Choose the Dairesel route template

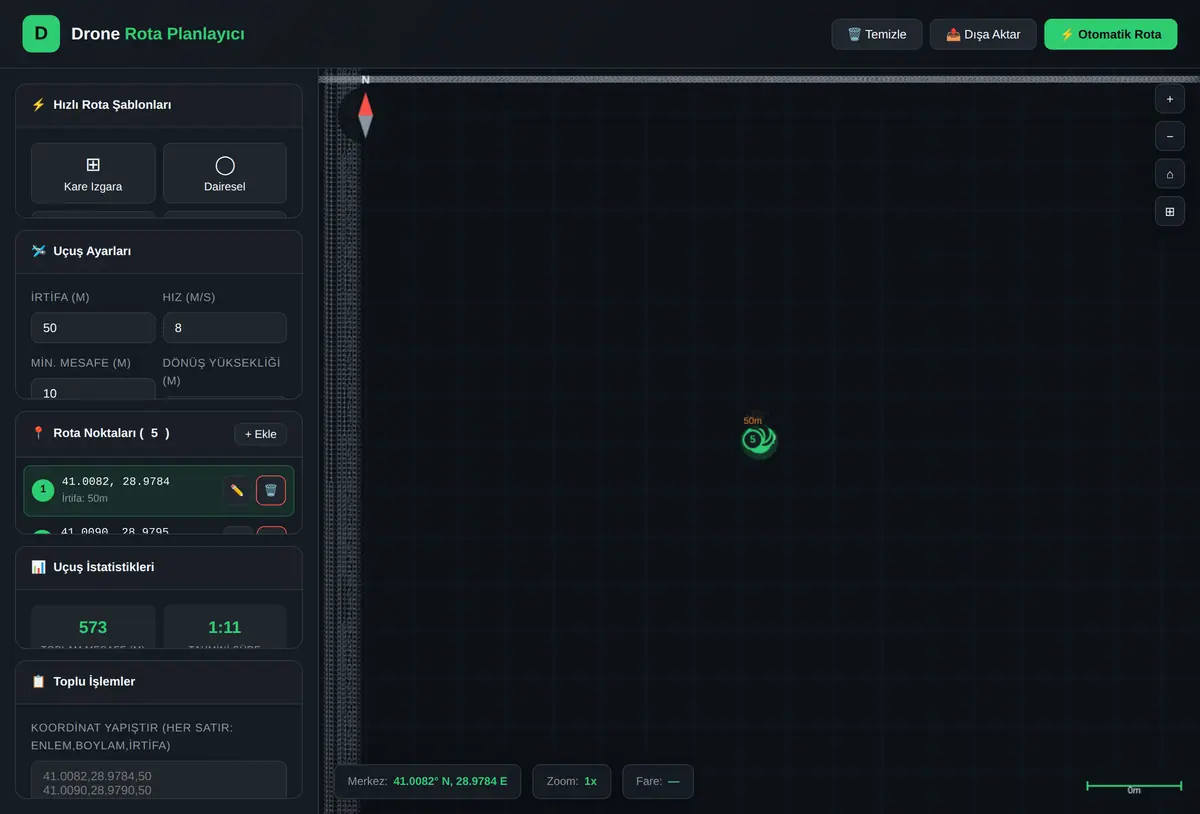(225, 173)
